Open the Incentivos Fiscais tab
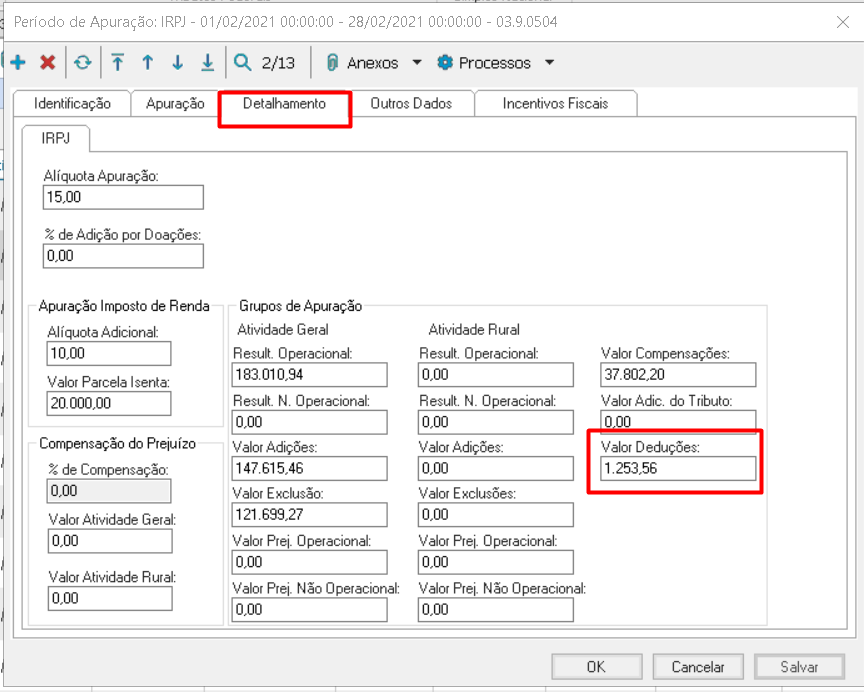Image resolution: width=864 pixels, height=692 pixels. [x=555, y=104]
